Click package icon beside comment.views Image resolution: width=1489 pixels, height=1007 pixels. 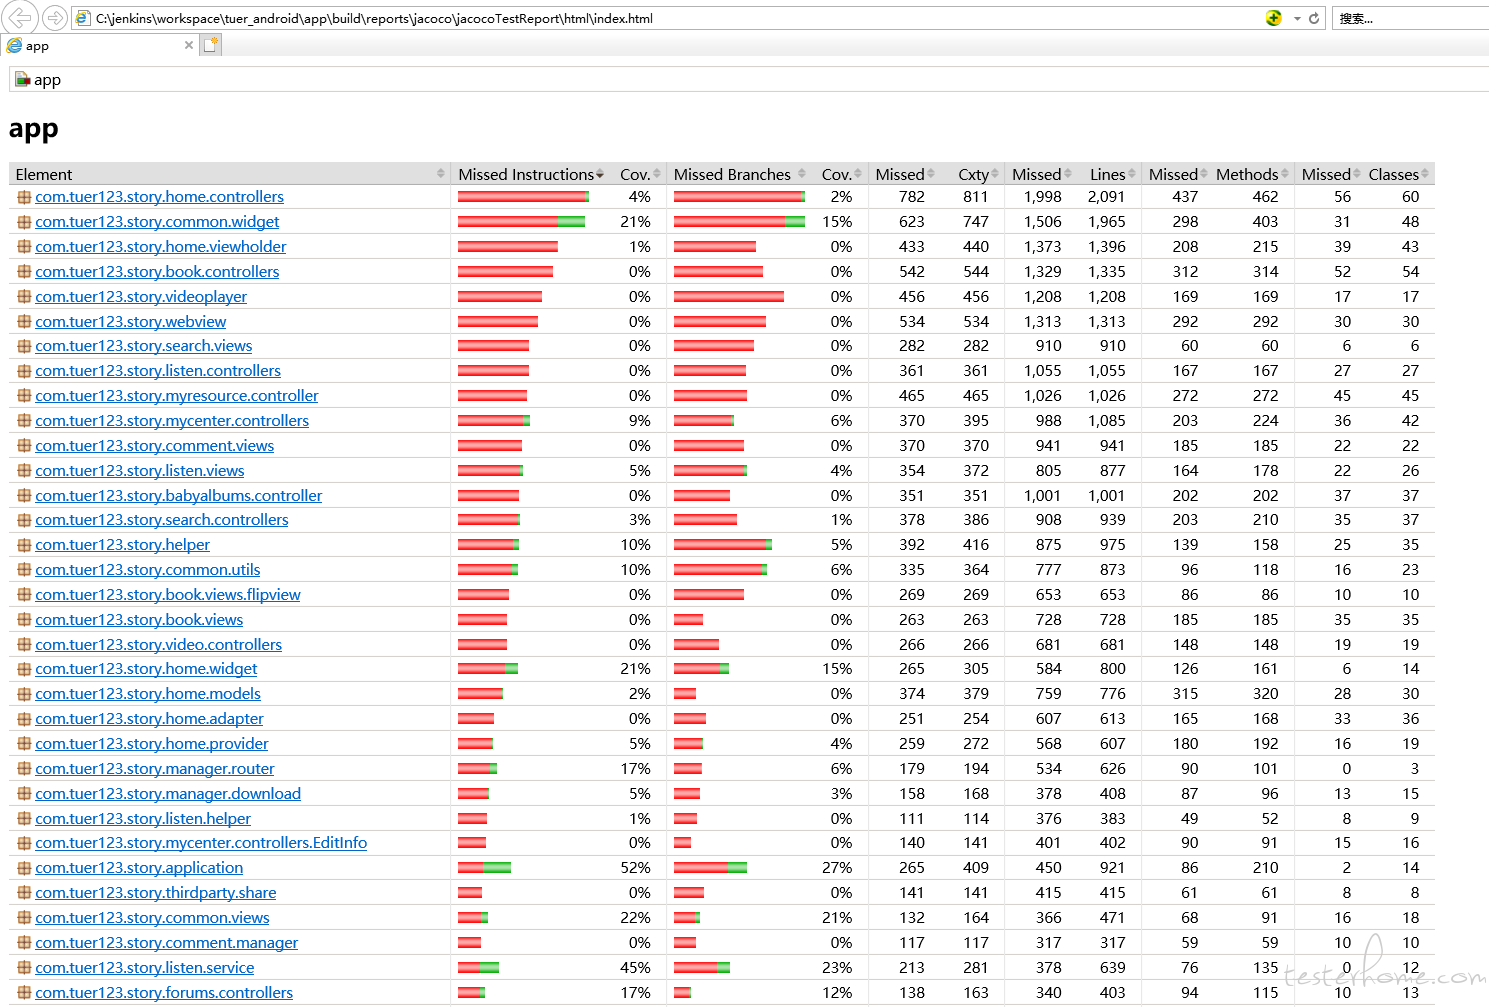[x=24, y=446]
